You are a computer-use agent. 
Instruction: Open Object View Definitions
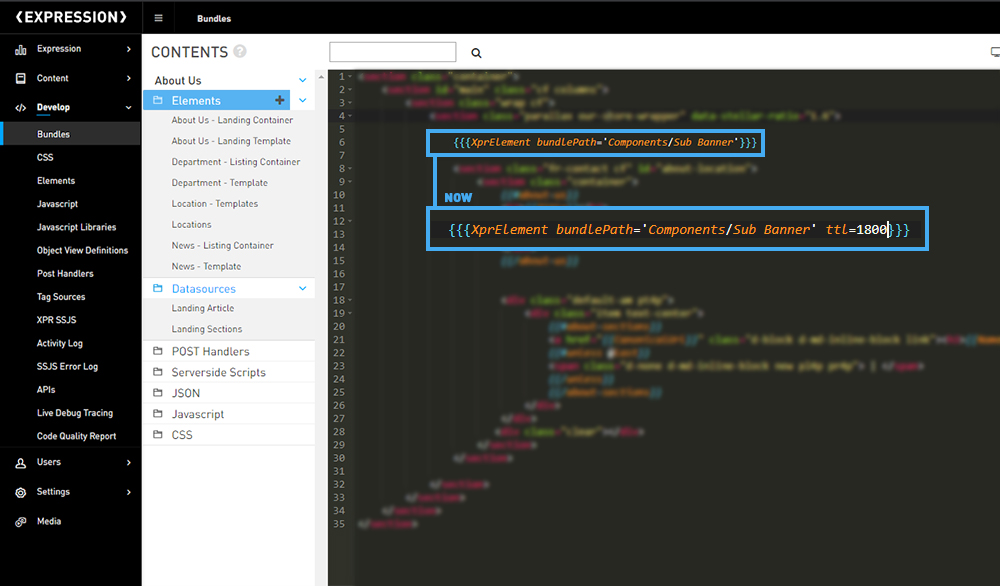coord(82,250)
